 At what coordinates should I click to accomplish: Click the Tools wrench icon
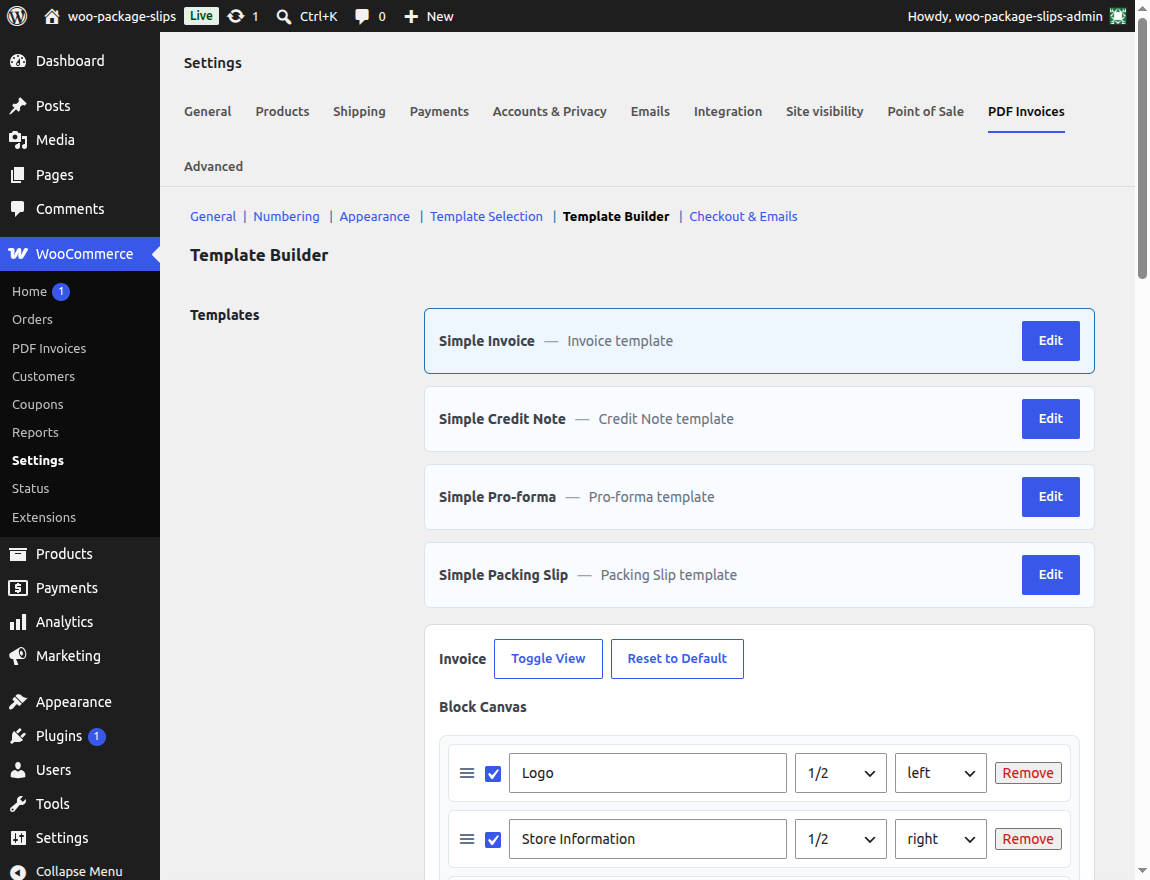click(18, 804)
